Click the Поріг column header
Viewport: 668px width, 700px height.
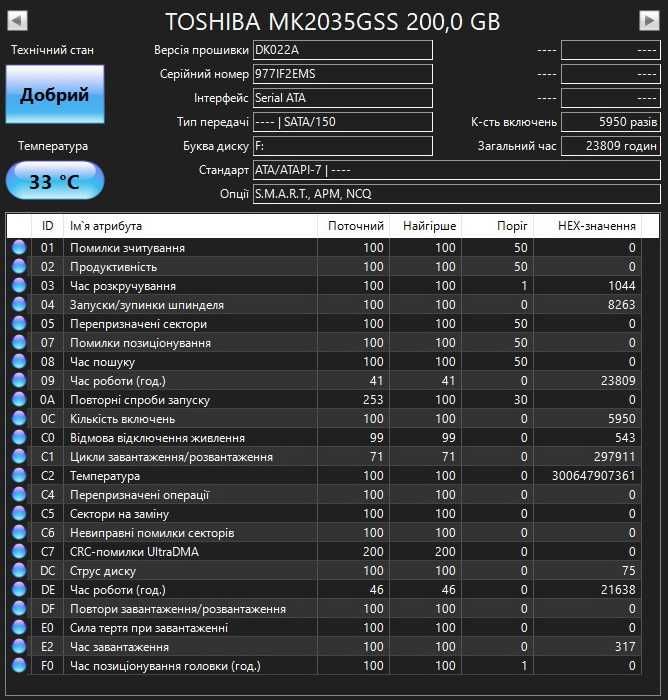pos(498,226)
